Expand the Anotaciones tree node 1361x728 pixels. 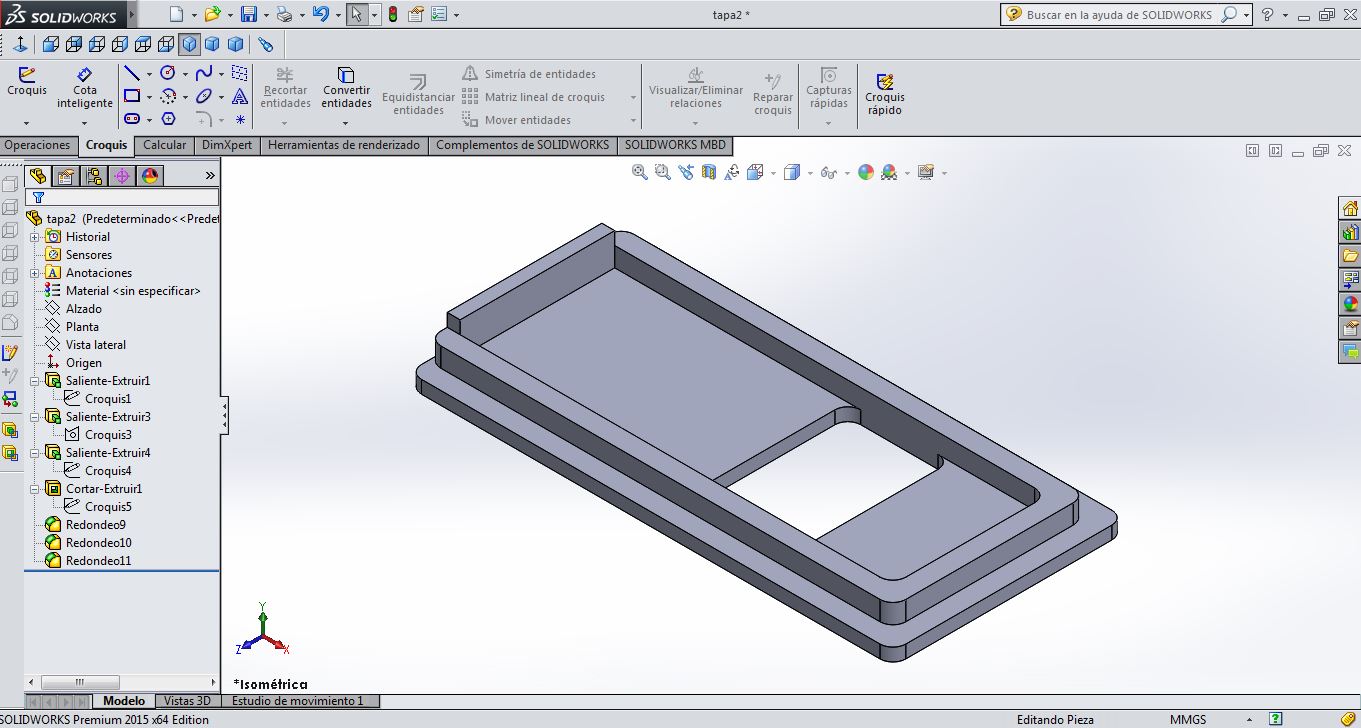35,273
